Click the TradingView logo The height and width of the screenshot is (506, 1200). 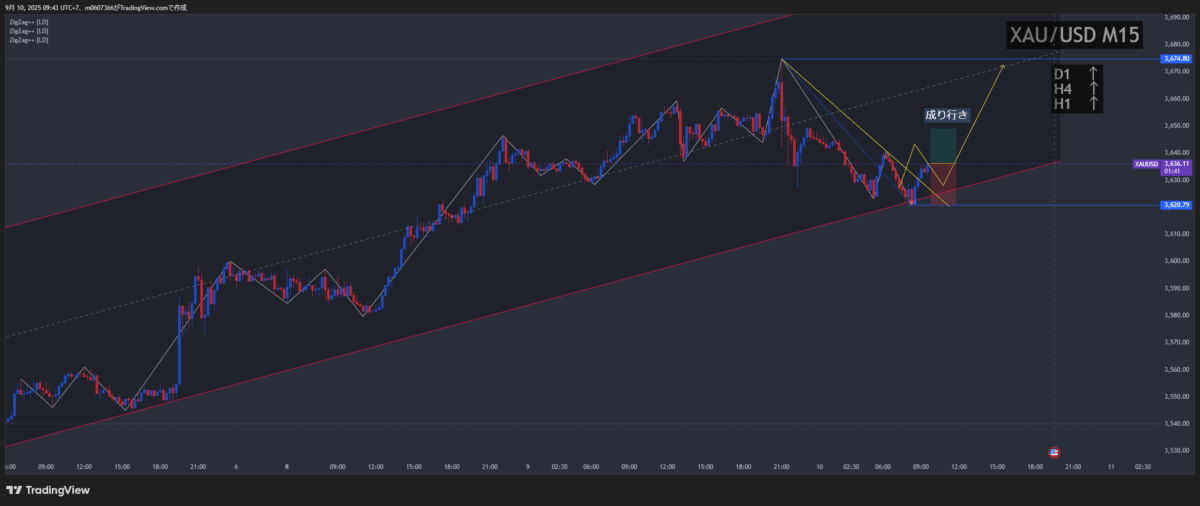48,490
